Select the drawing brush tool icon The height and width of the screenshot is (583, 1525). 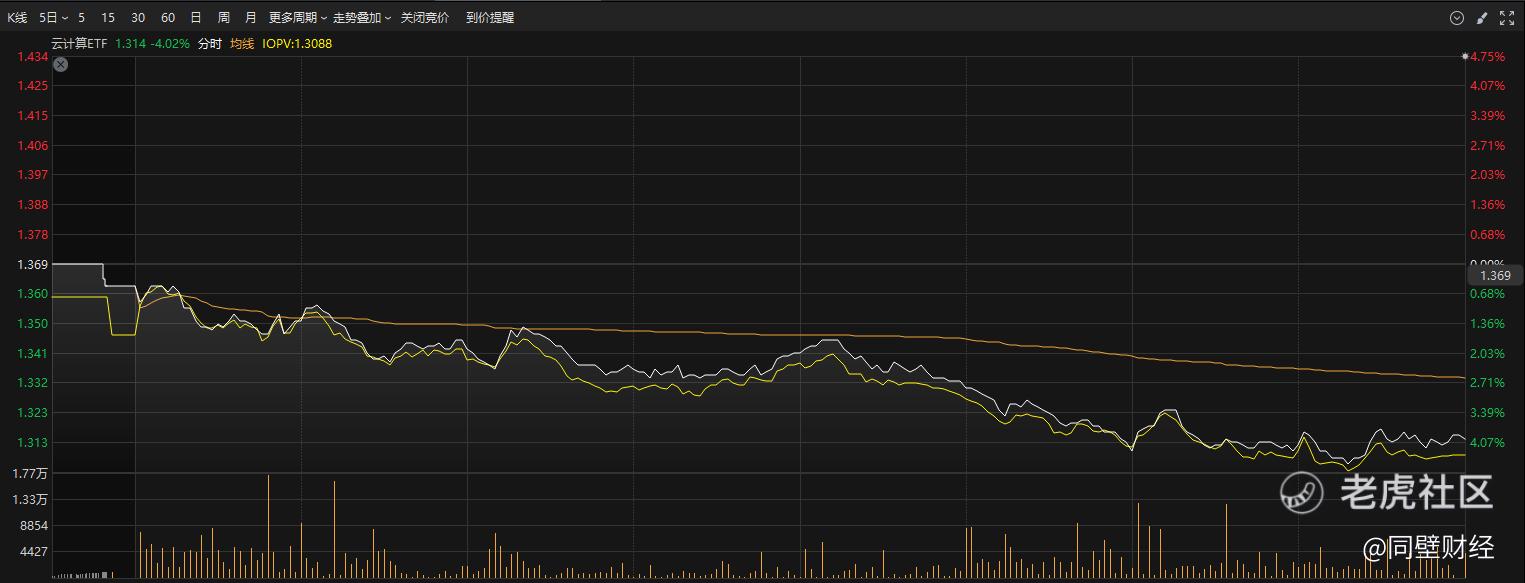tap(1482, 18)
